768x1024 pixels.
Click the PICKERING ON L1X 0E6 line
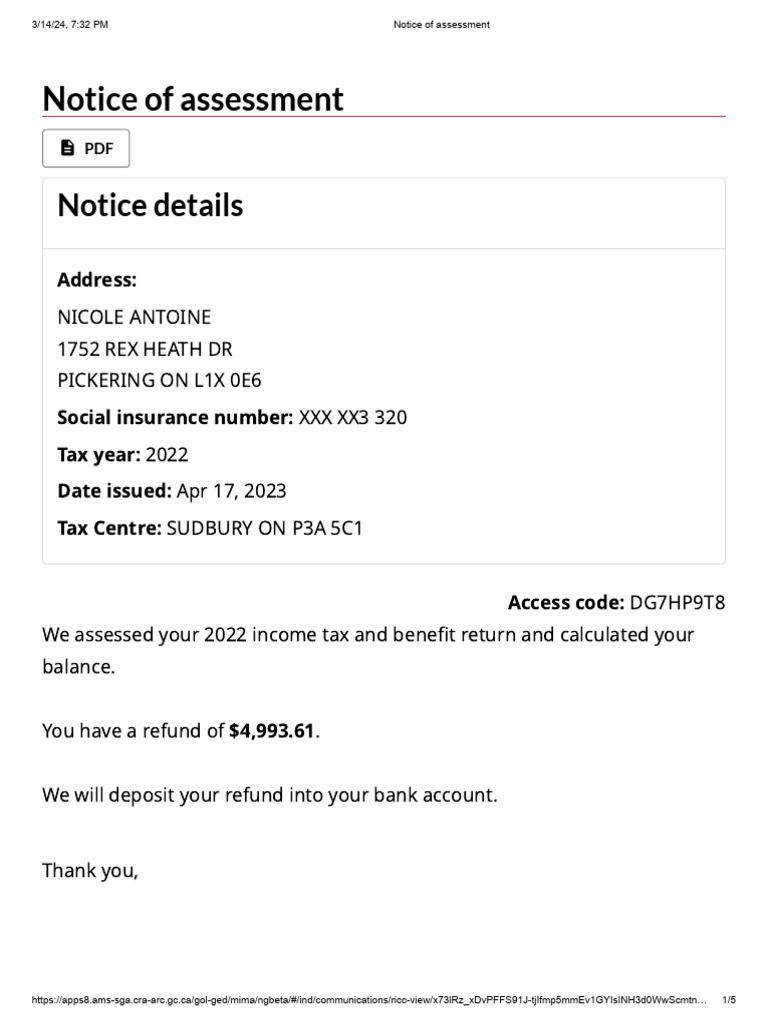click(159, 380)
